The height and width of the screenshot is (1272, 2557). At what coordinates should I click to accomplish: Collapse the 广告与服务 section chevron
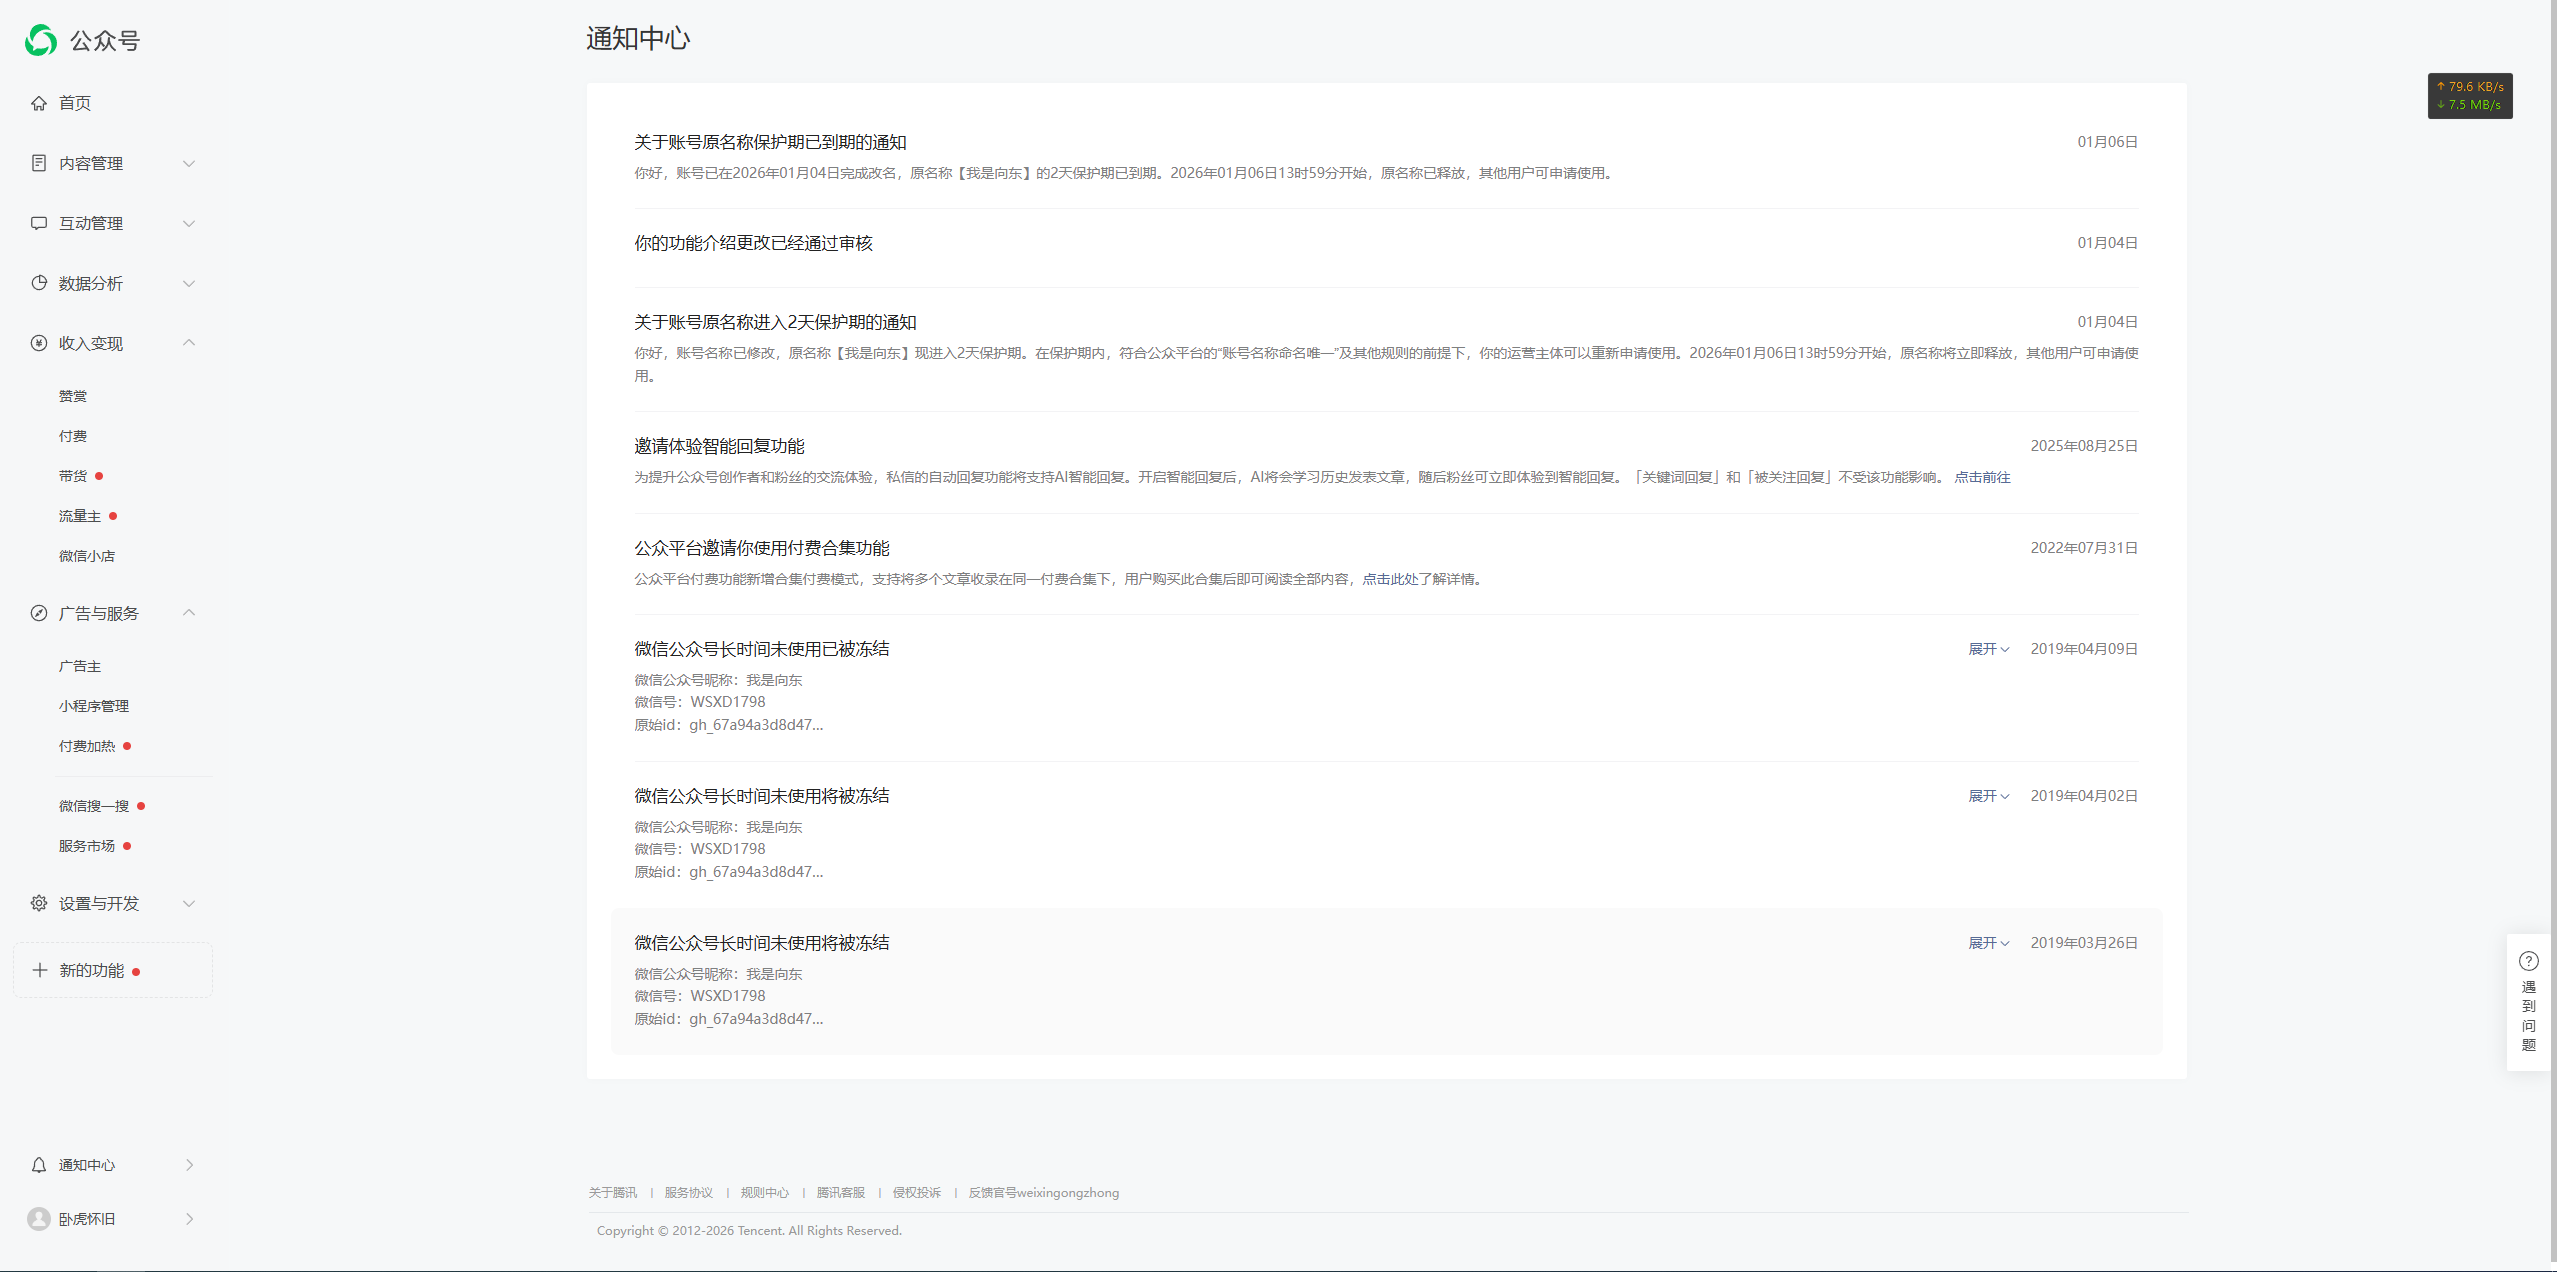click(x=189, y=613)
